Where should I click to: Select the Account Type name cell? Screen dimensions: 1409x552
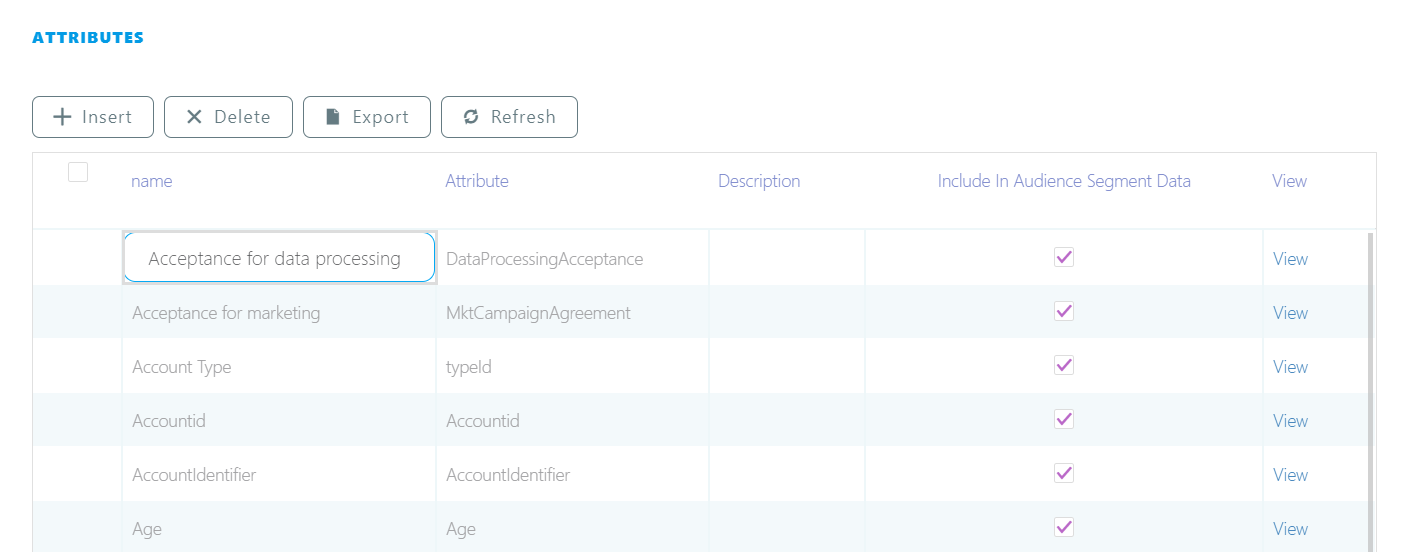182,367
